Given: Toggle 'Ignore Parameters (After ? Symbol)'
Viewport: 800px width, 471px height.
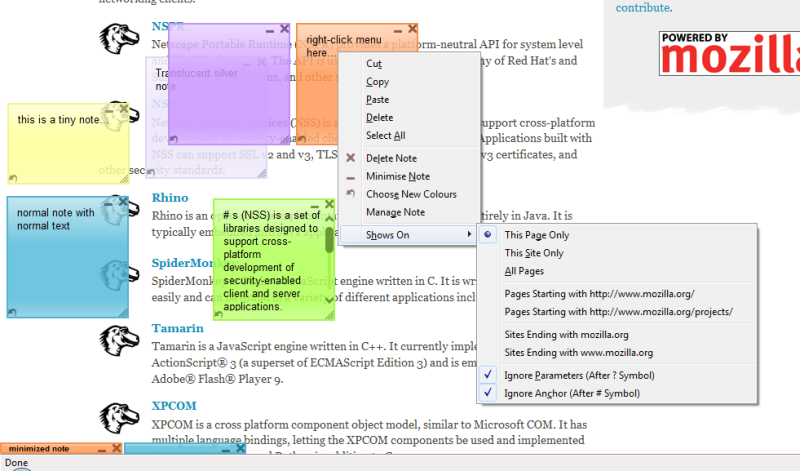Looking at the screenshot, I should coord(617,376).
